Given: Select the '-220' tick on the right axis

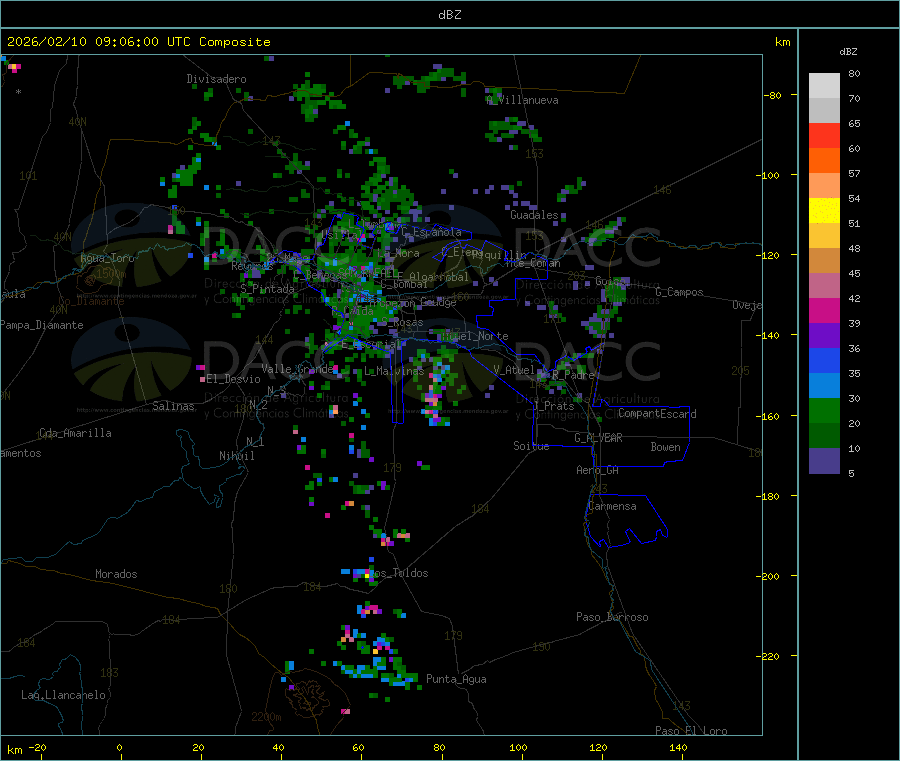Looking at the screenshot, I should (x=768, y=657).
